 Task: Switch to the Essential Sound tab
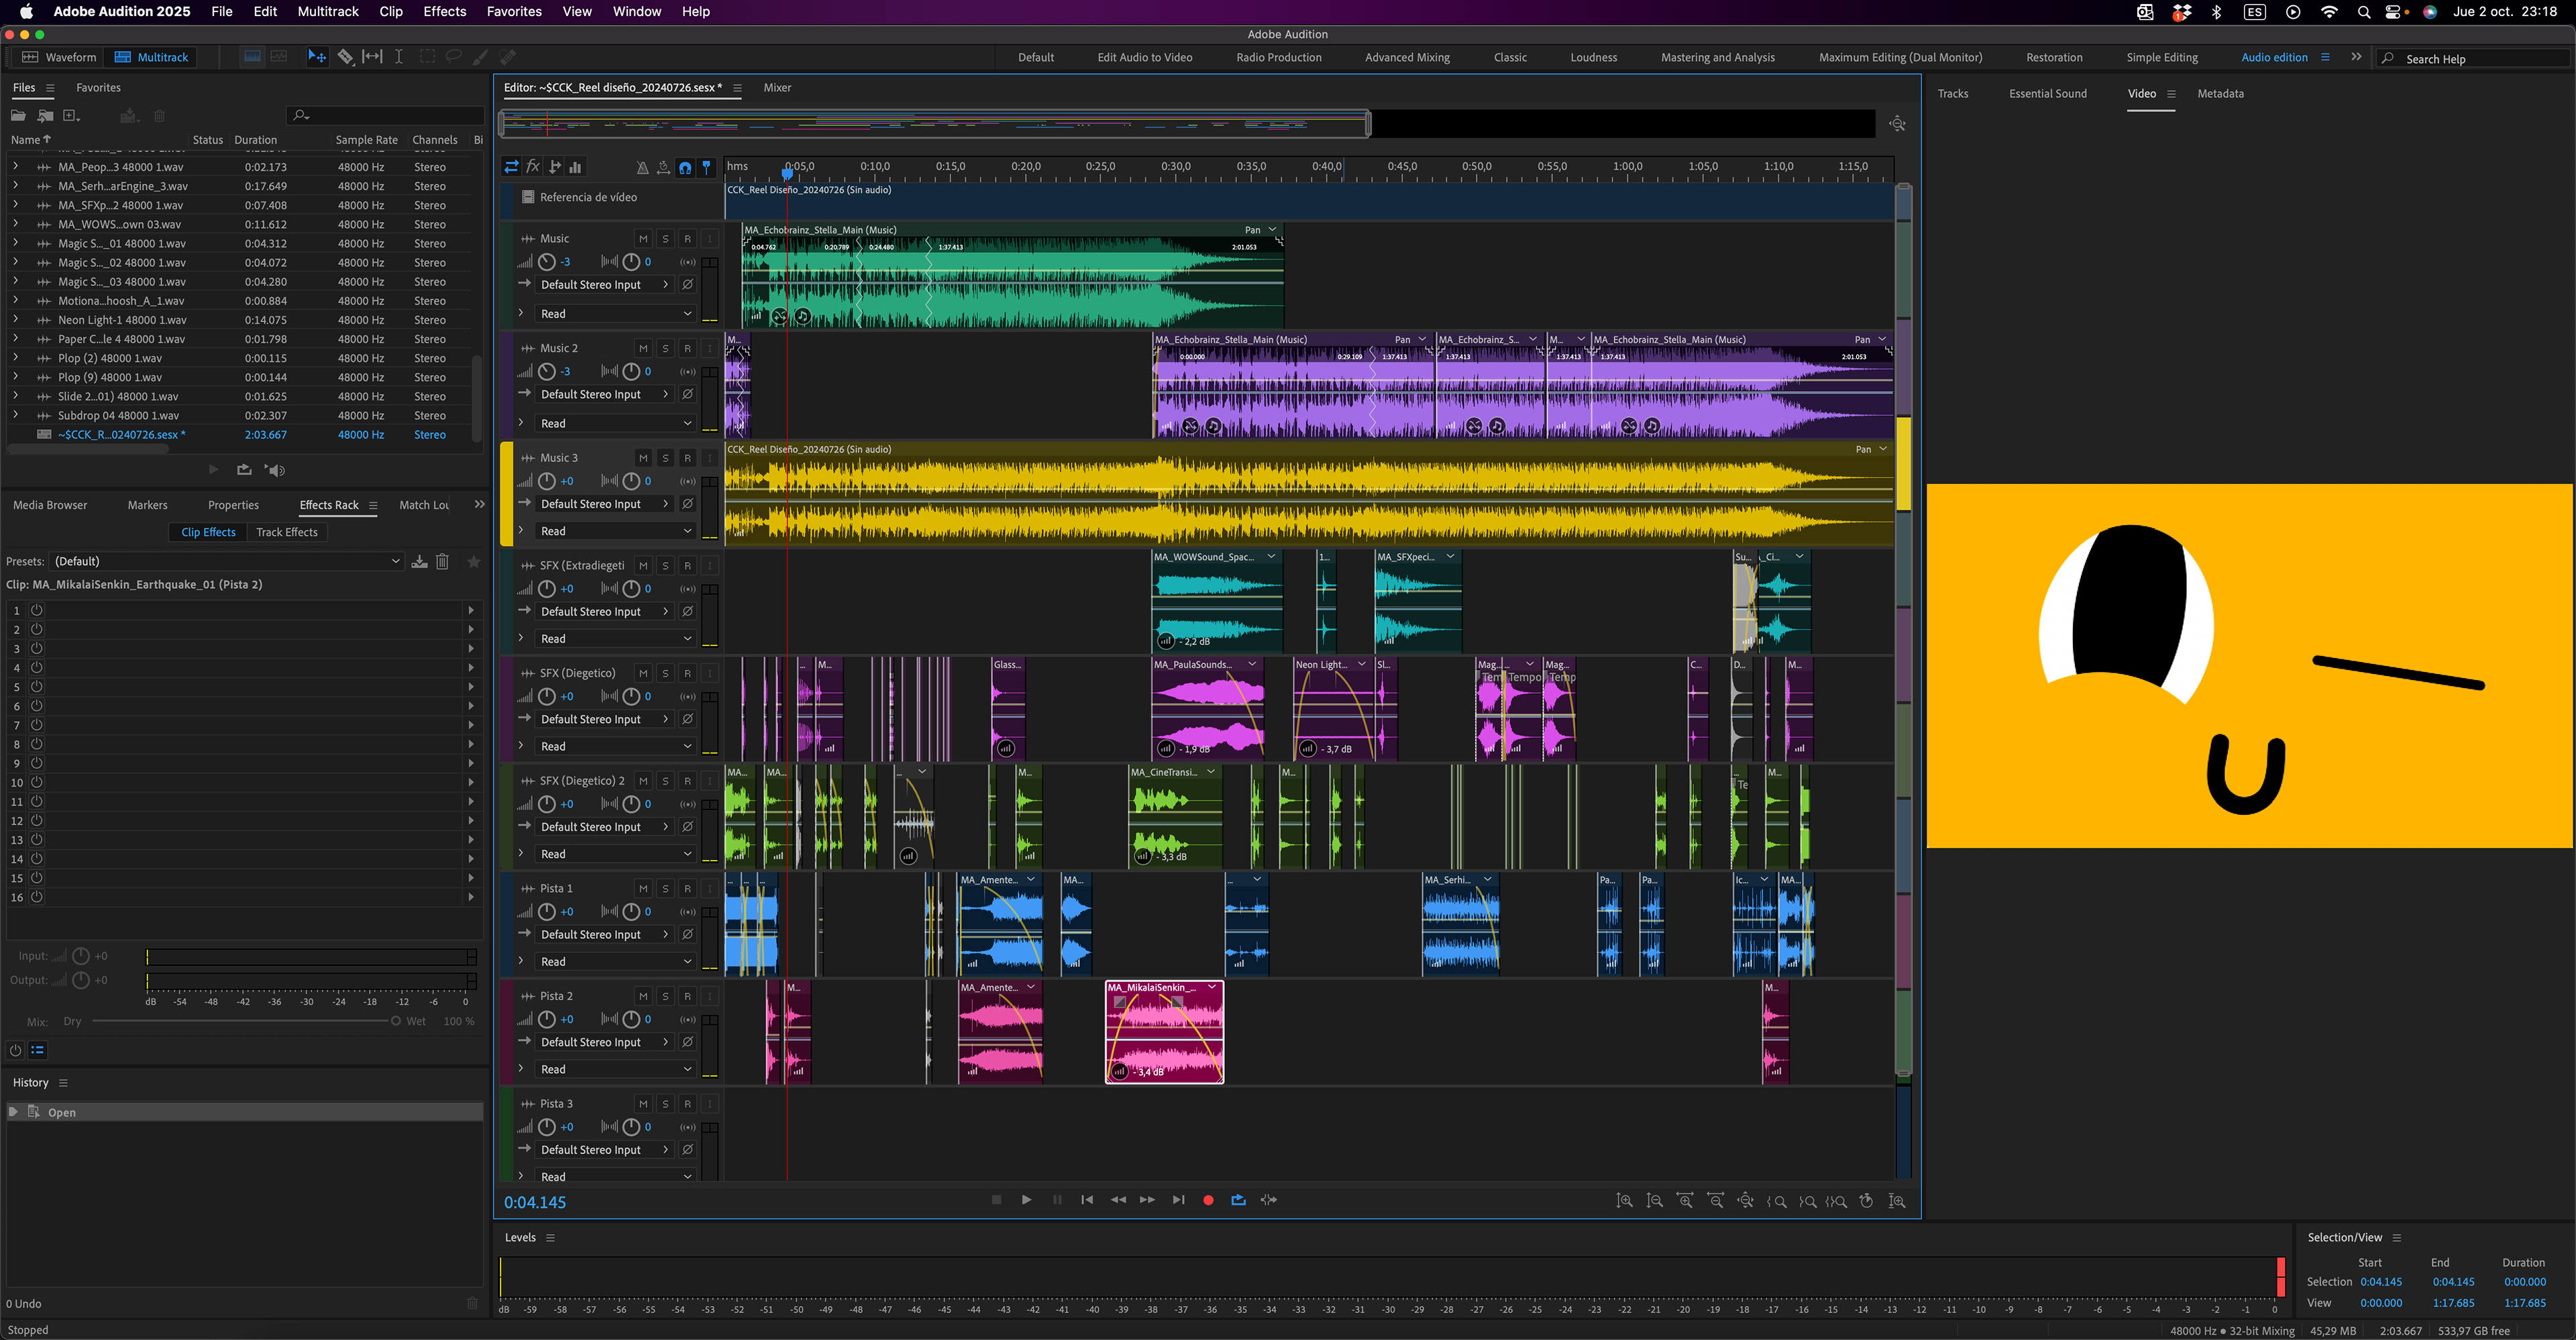coord(2047,94)
